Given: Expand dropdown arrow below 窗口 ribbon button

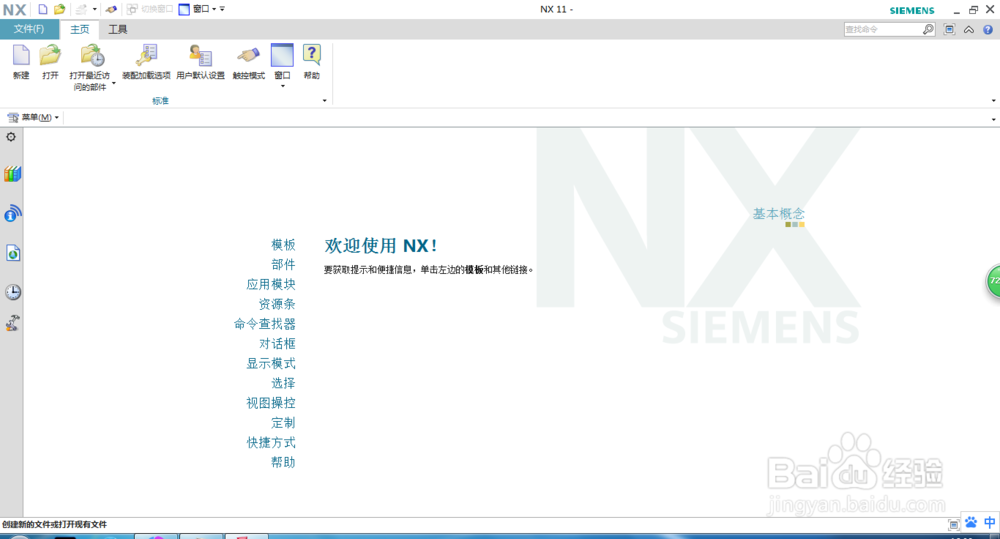Looking at the screenshot, I should (x=283, y=85).
